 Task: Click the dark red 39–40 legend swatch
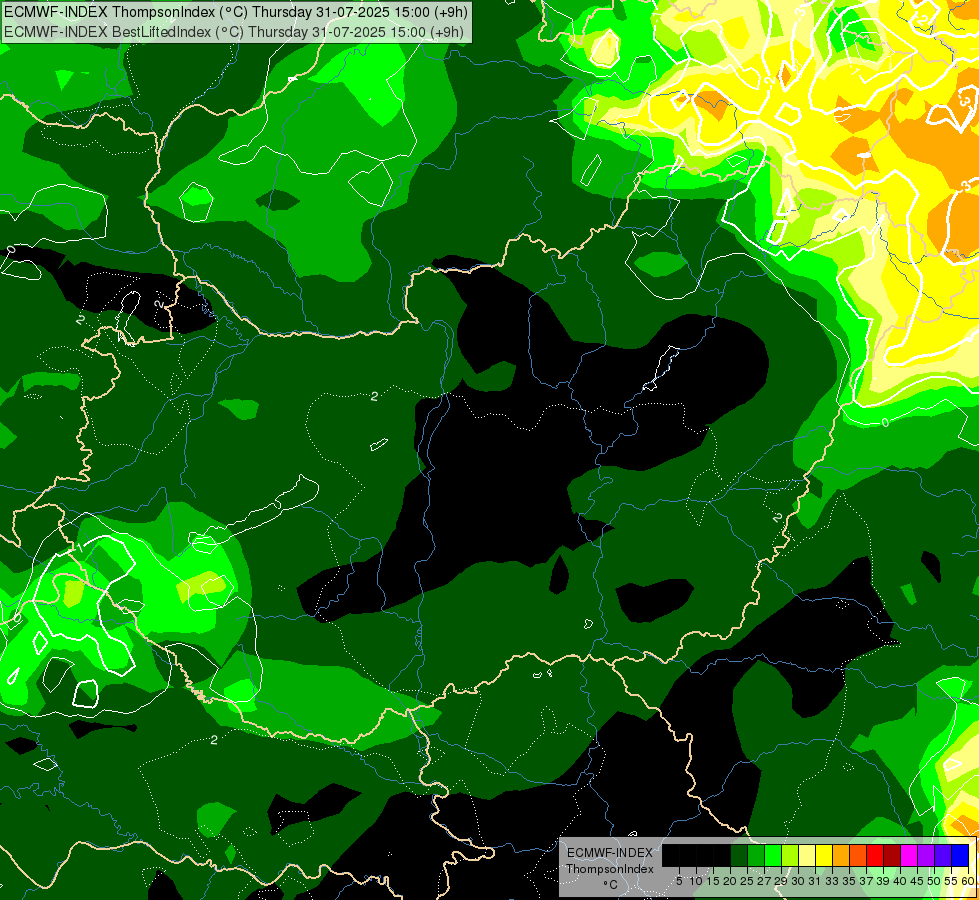(892, 855)
